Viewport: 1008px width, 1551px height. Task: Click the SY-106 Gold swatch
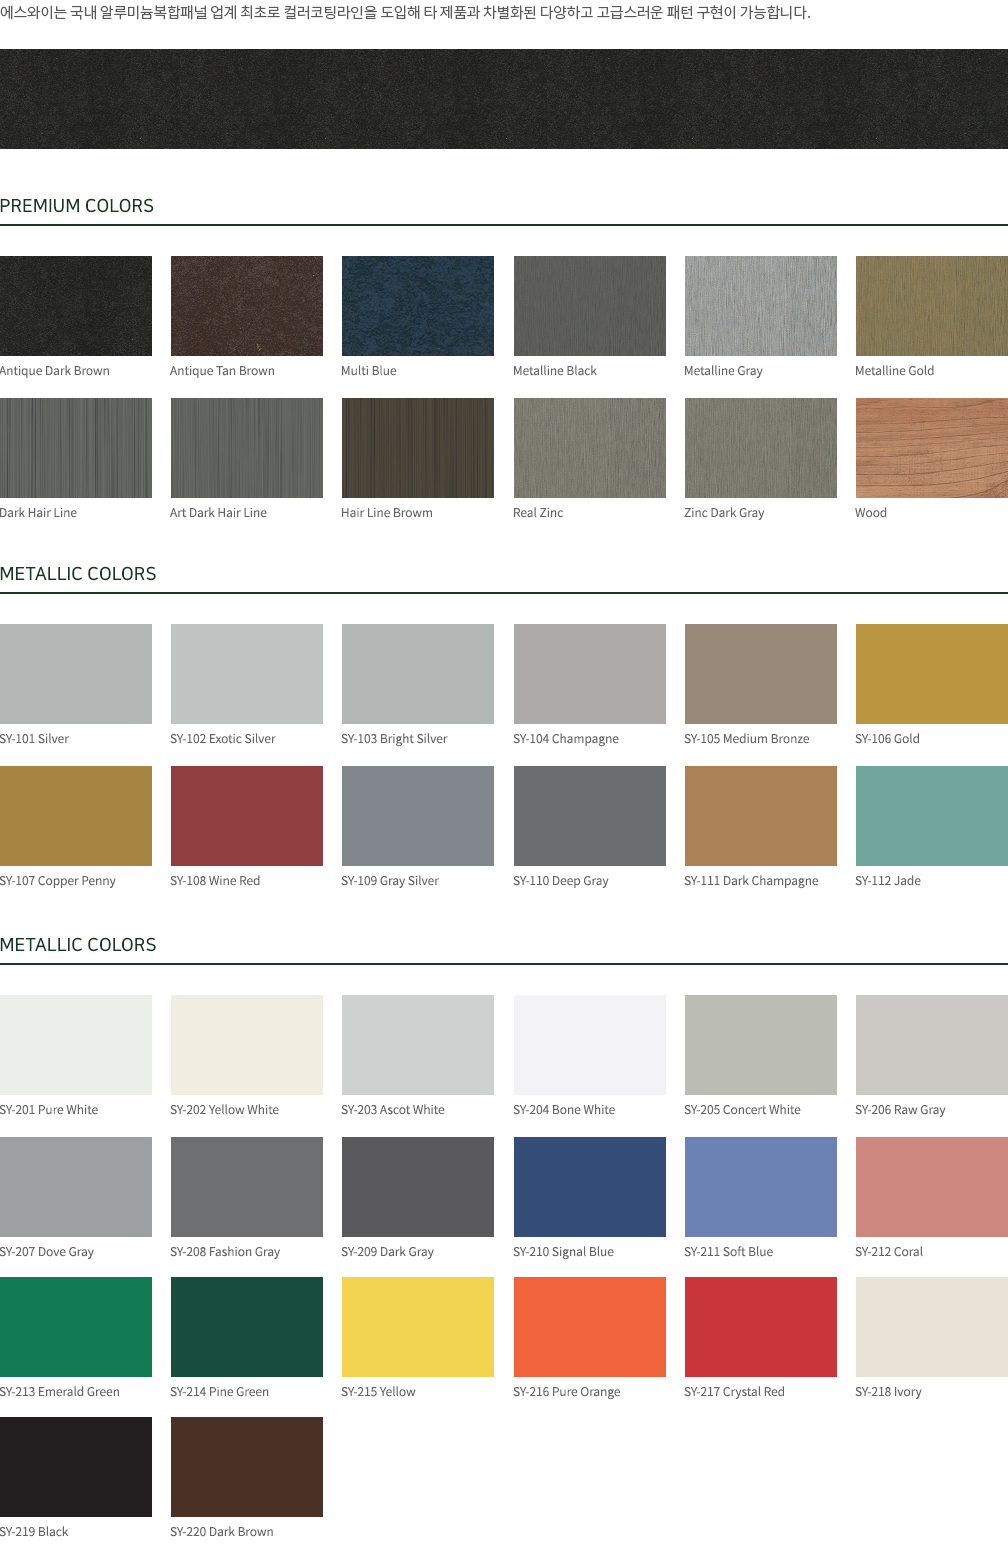(931, 674)
